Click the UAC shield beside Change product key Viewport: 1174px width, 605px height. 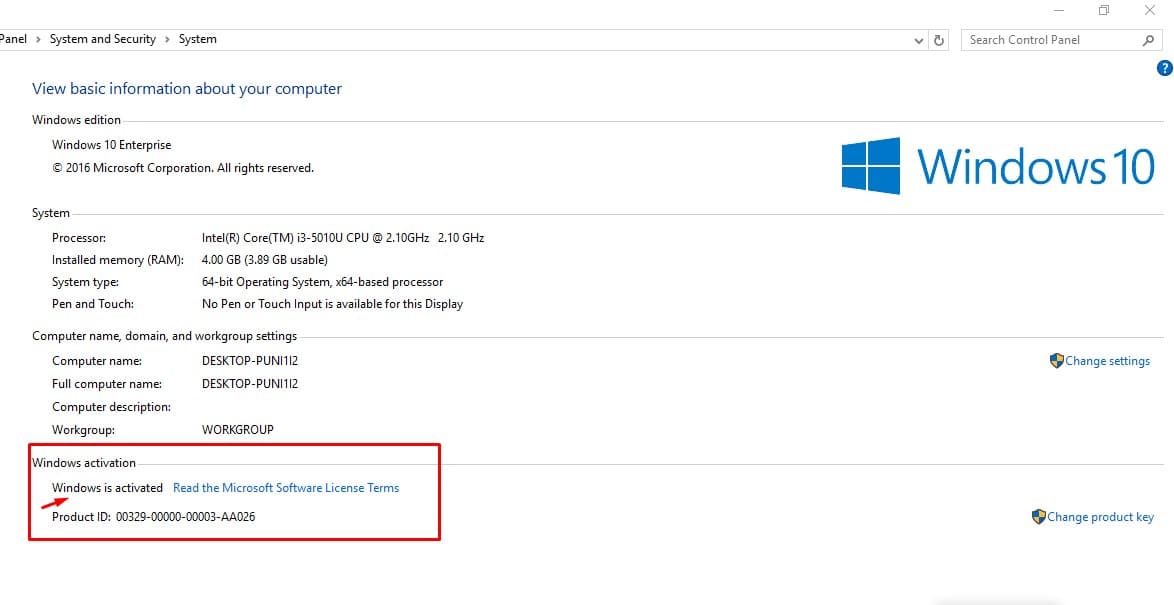coord(1040,517)
